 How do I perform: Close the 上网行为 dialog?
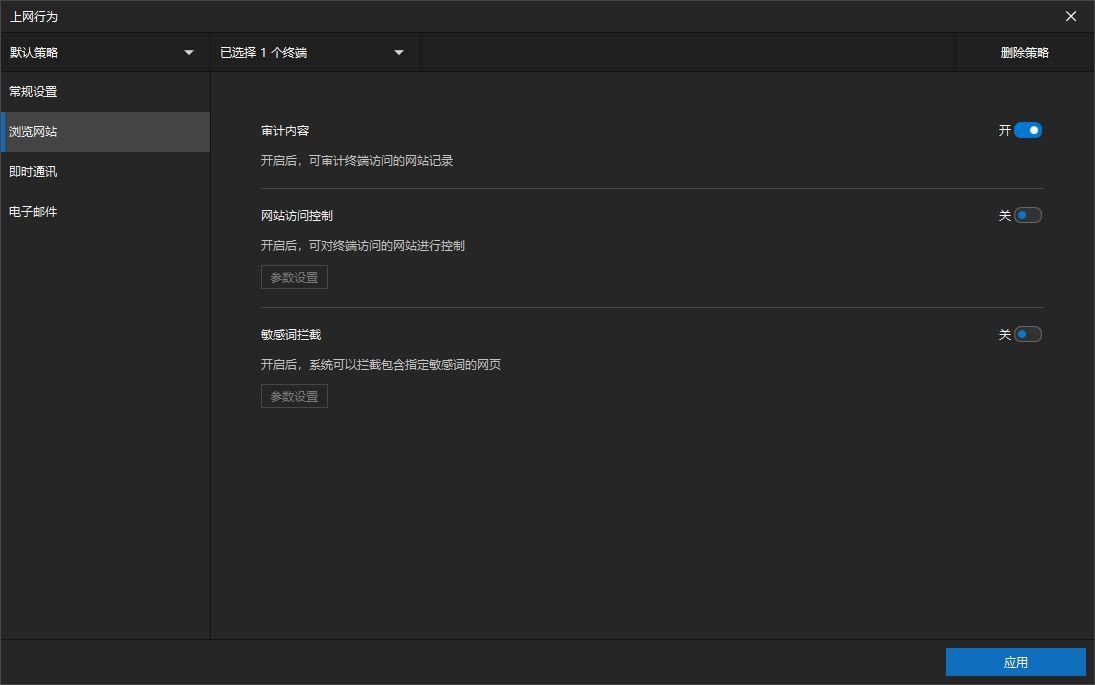pyautogui.click(x=1071, y=16)
